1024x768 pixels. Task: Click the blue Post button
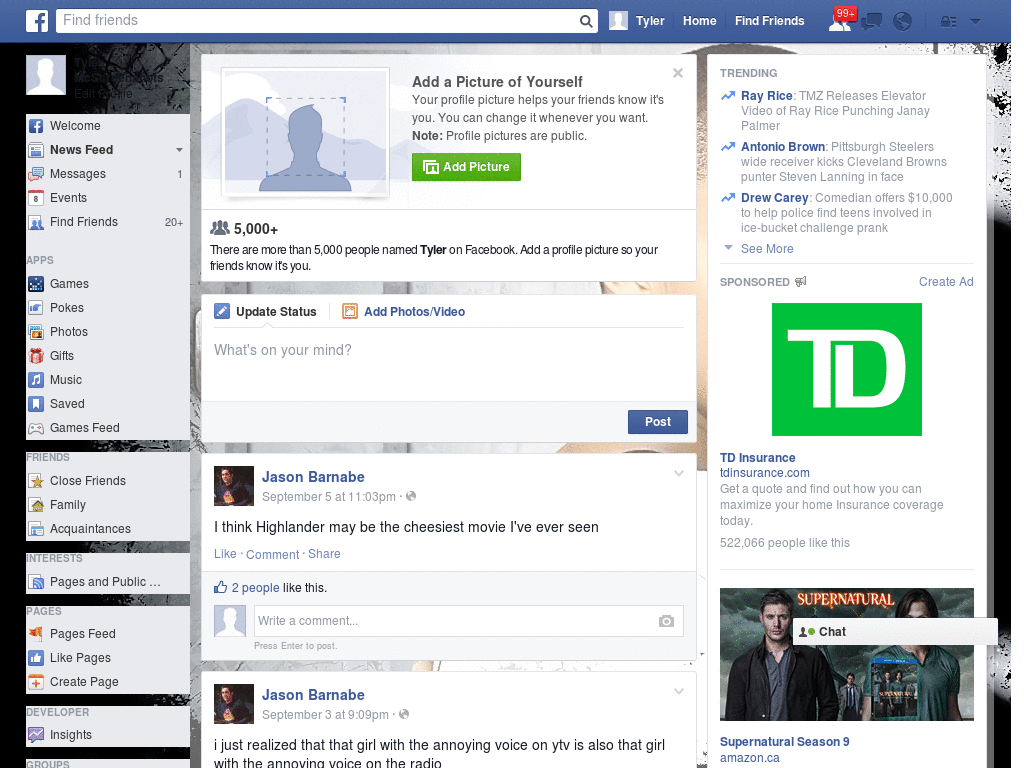click(x=658, y=422)
